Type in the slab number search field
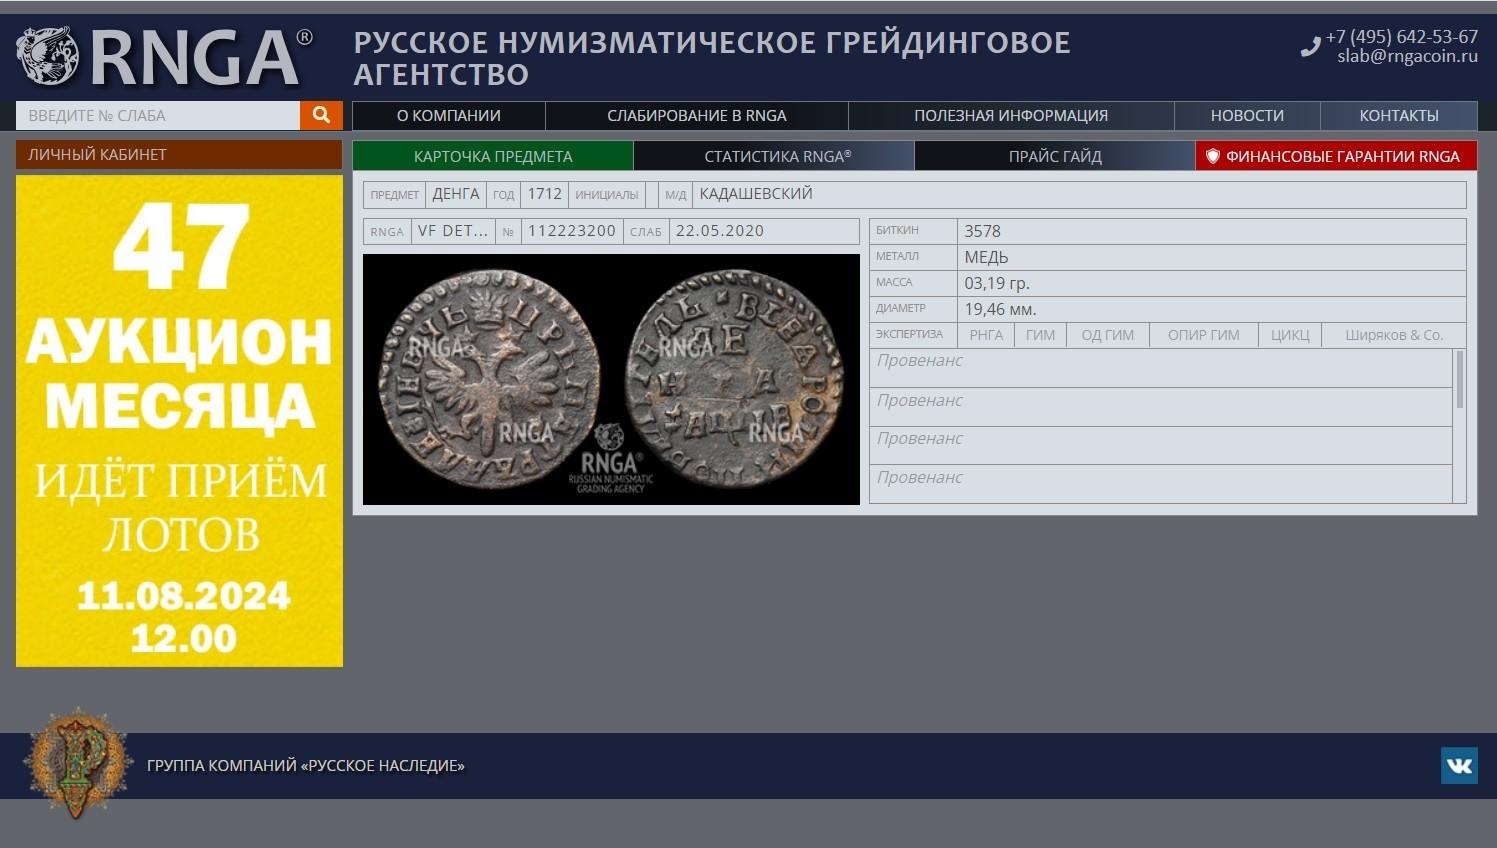The image size is (1497, 848). pos(158,115)
